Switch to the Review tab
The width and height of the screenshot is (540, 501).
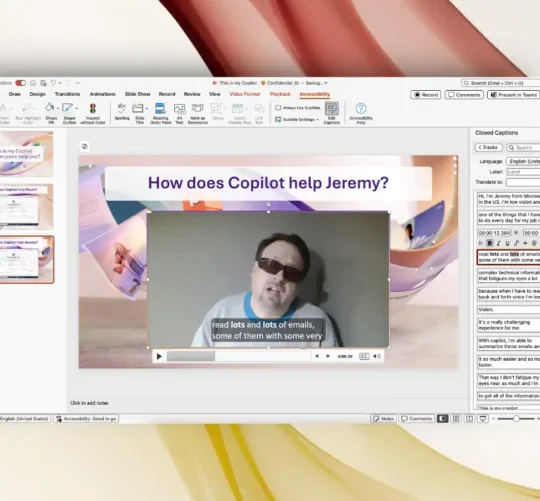coord(192,94)
